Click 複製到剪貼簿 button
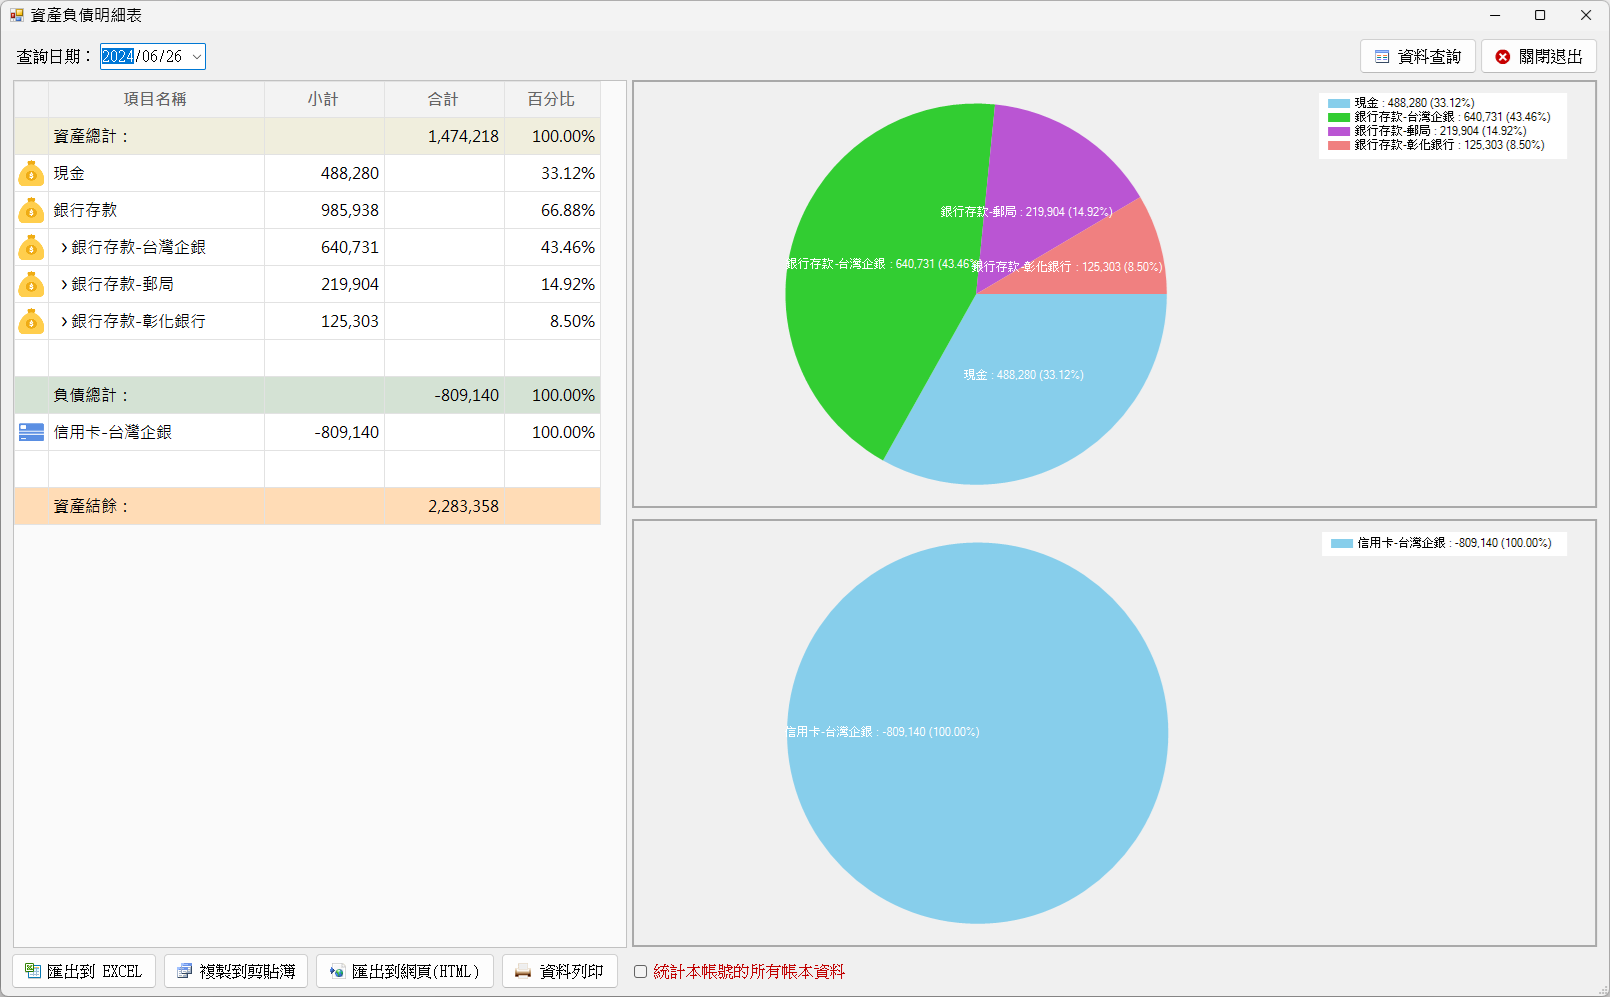Viewport: 1610px width, 997px height. click(x=236, y=971)
